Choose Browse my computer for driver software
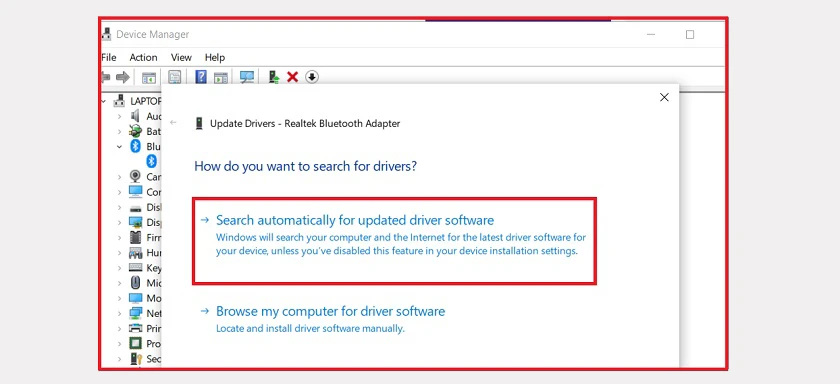The height and width of the screenshot is (384, 840). coord(323,319)
